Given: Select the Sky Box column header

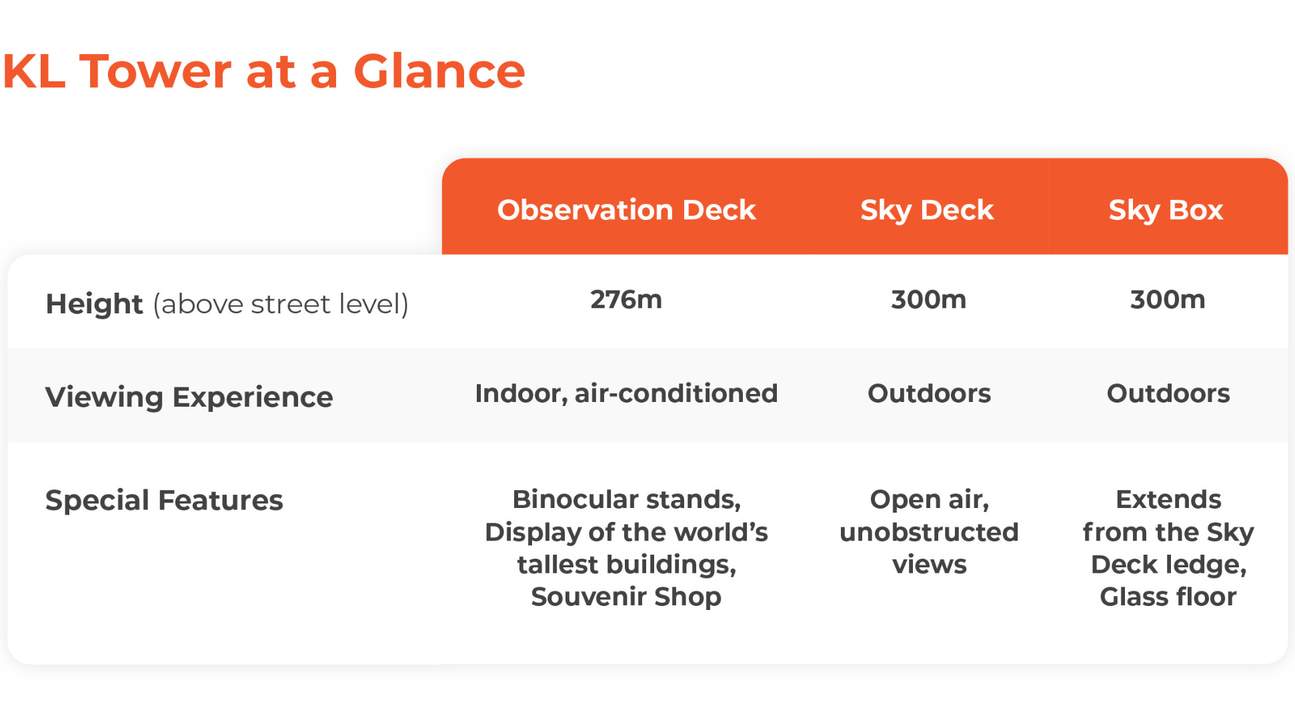Looking at the screenshot, I should [x=1166, y=210].
